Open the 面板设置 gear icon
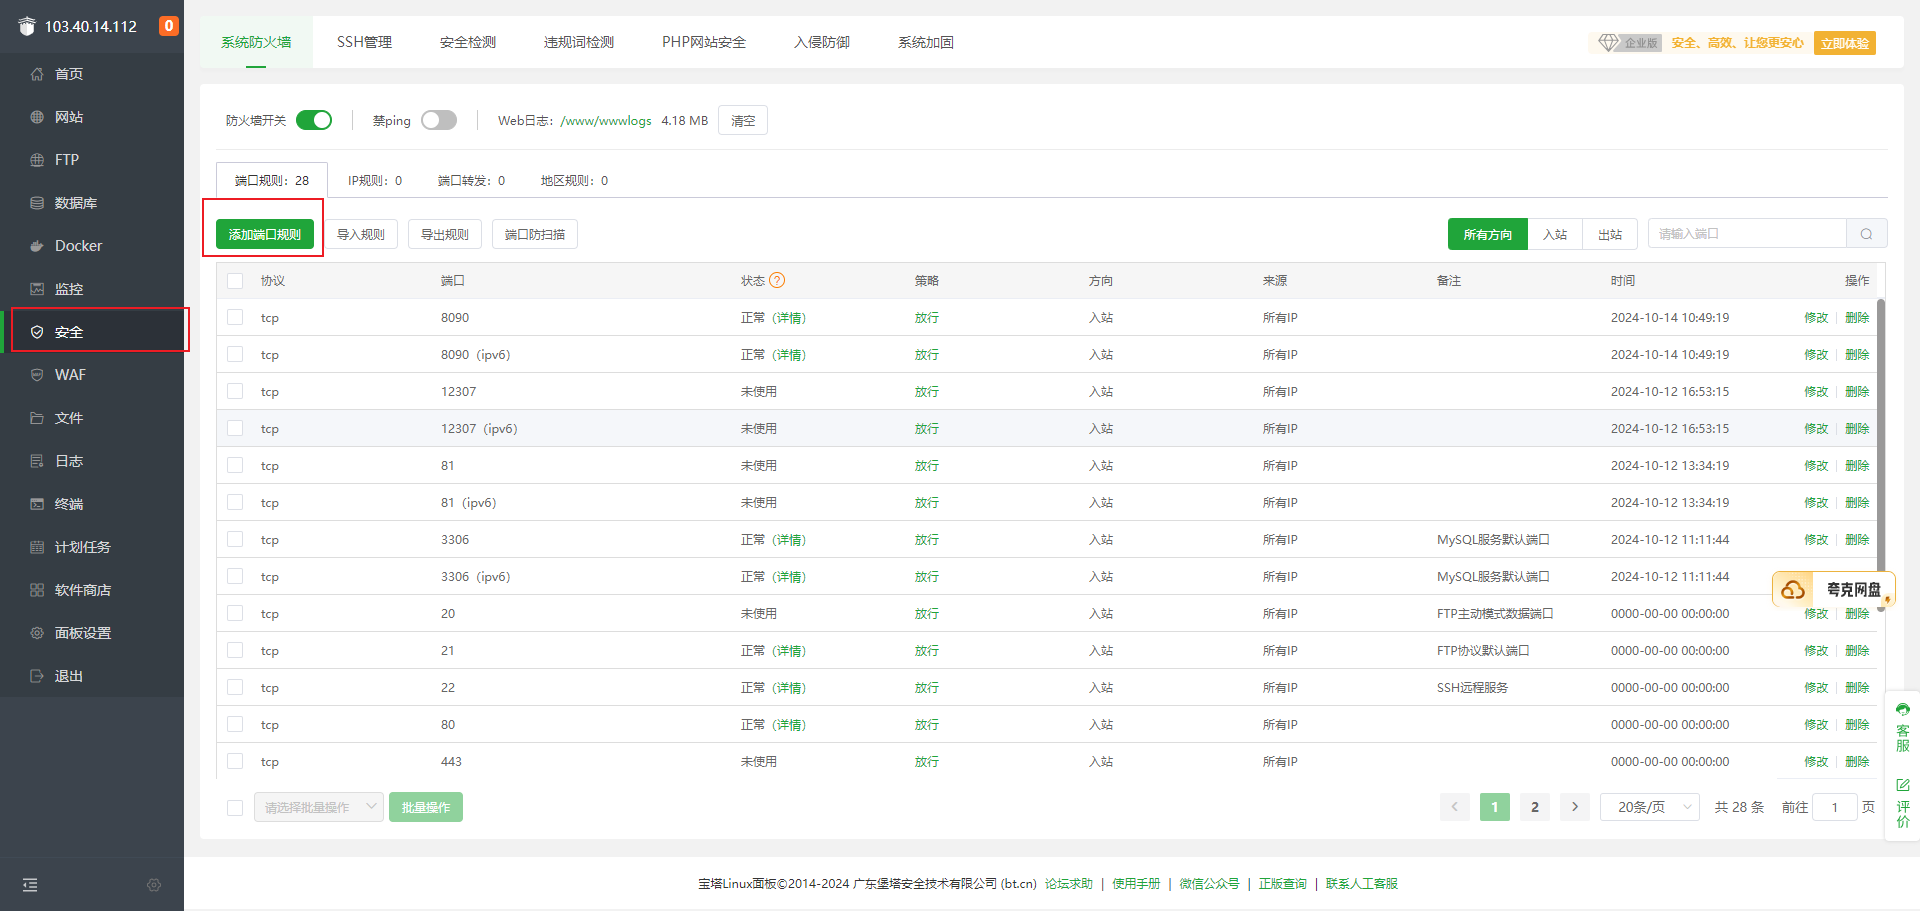 (37, 633)
